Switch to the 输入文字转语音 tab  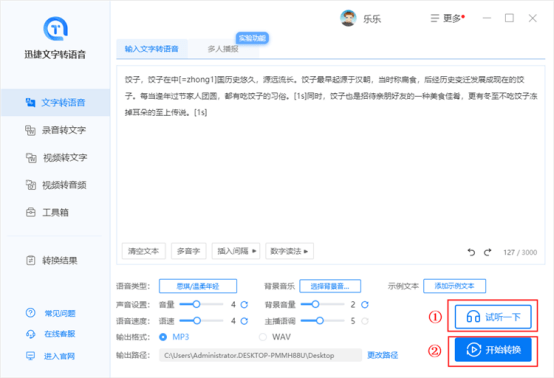click(152, 49)
